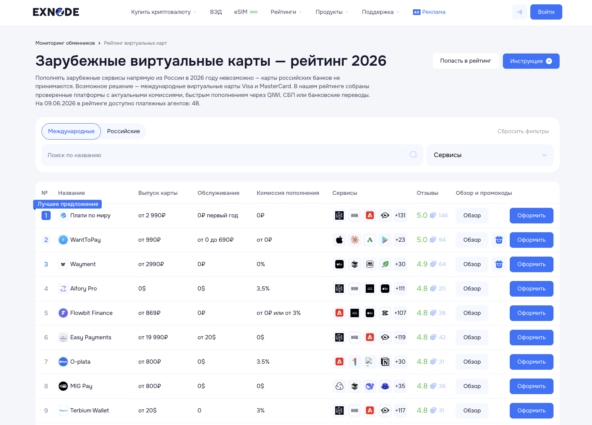Image resolution: width=592 pixels, height=425 pixels.
Task: Click Оформить for Terbium Wallet
Action: [x=531, y=410]
